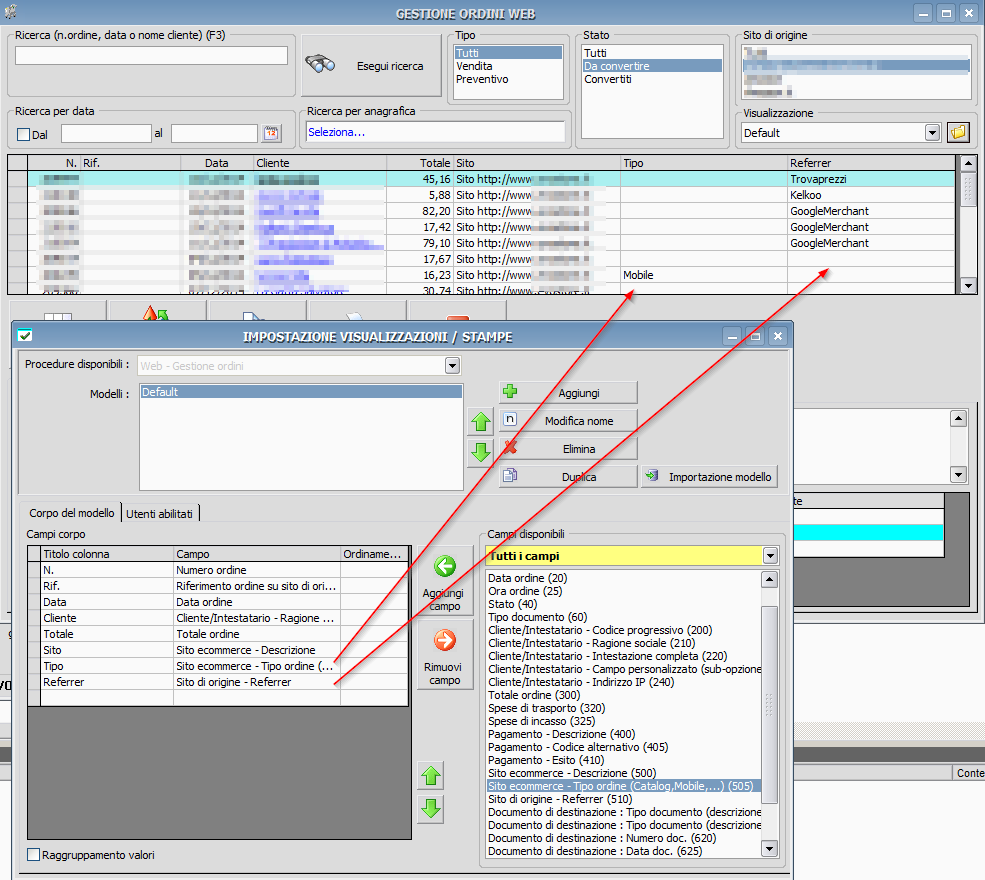Move model down with green arrow near Modelli
Viewport: 985px width, 880px height.
pos(480,452)
